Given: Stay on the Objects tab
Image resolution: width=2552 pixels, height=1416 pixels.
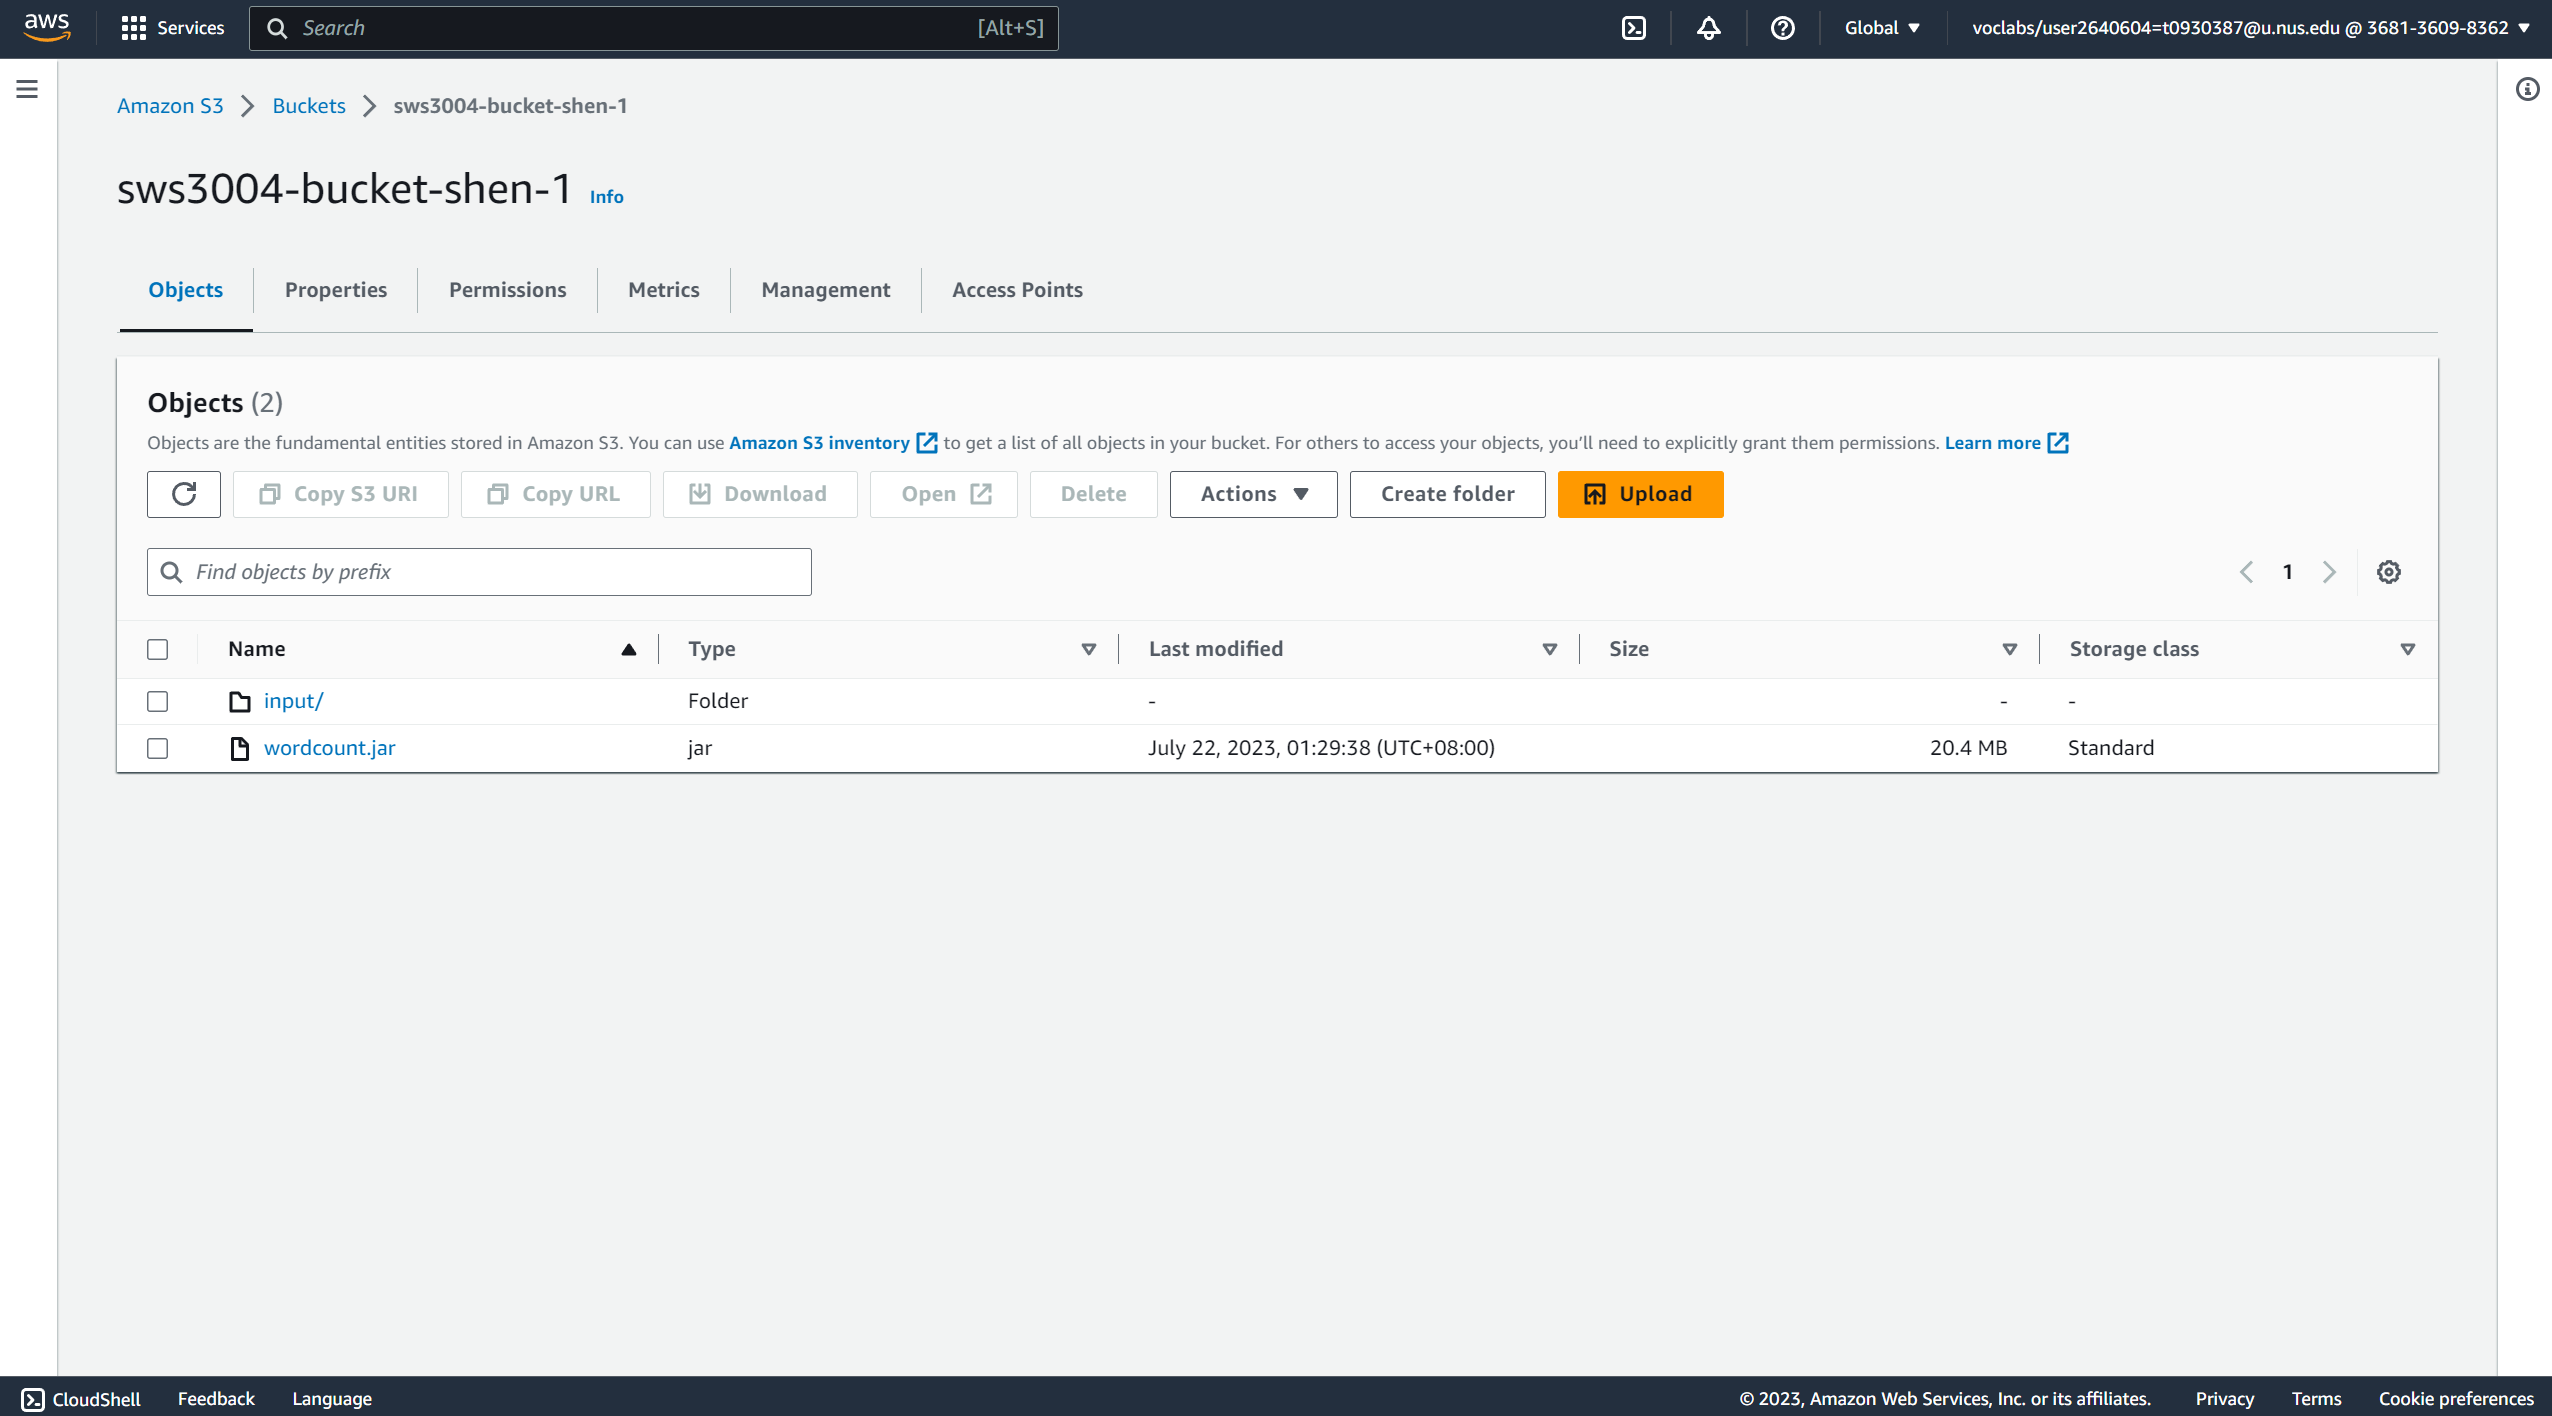Looking at the screenshot, I should pos(186,290).
